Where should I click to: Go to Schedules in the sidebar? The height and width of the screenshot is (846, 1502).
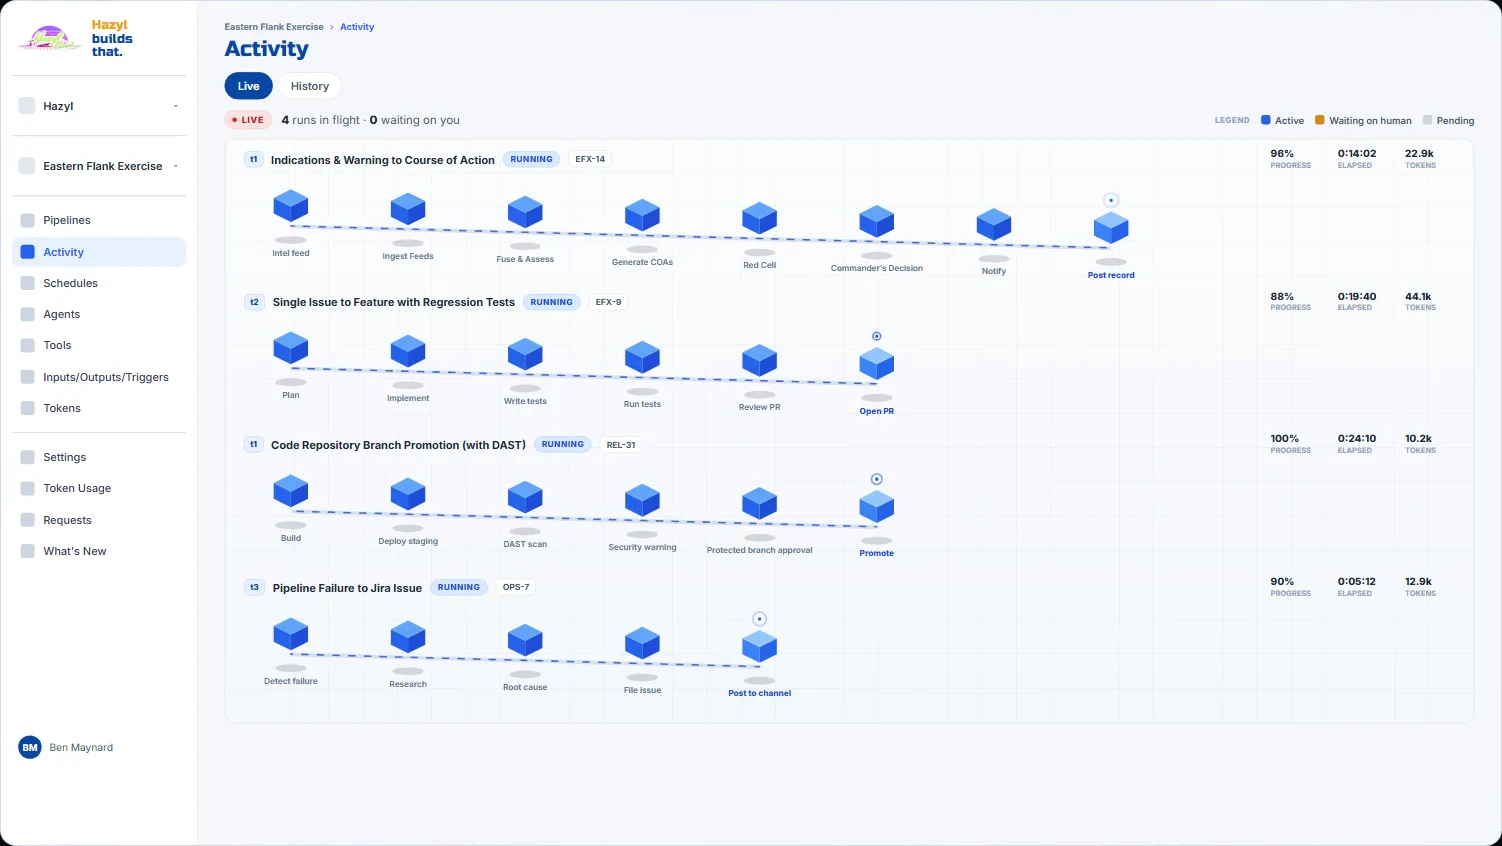coord(99,283)
